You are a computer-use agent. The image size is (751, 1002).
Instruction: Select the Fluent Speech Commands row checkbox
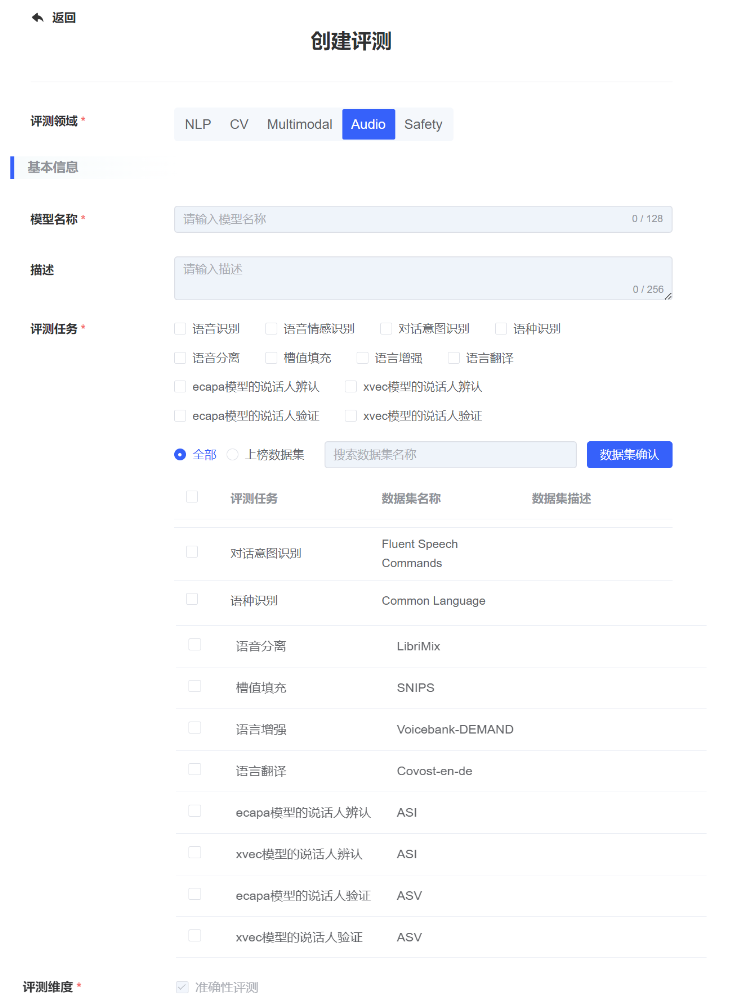(192, 552)
